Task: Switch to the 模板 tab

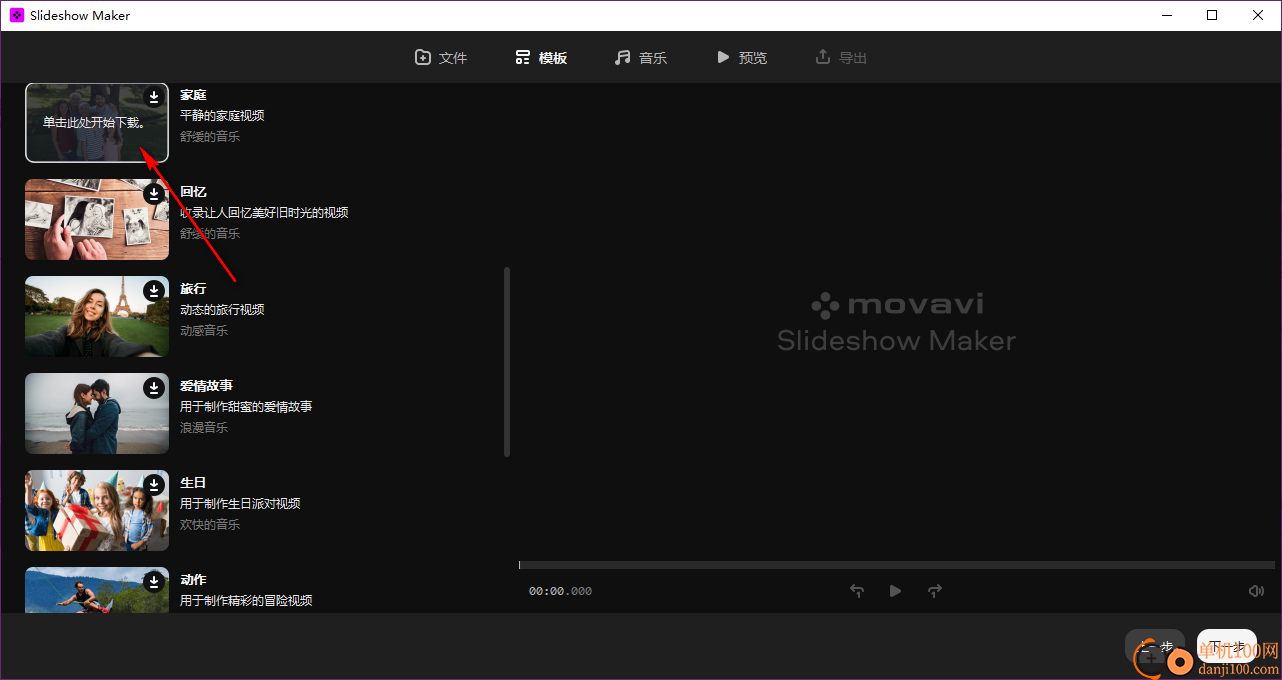Action: pos(541,58)
